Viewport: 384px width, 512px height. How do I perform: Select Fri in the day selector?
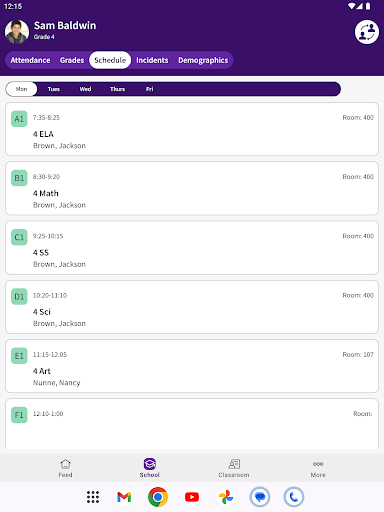click(x=150, y=89)
